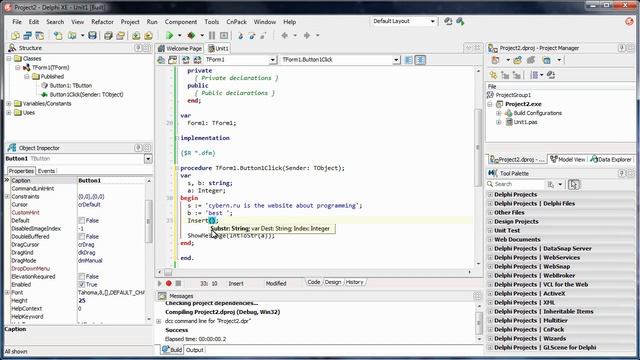Toggle code editor sync-edit button, first icon right of method dropdown

click(409, 60)
